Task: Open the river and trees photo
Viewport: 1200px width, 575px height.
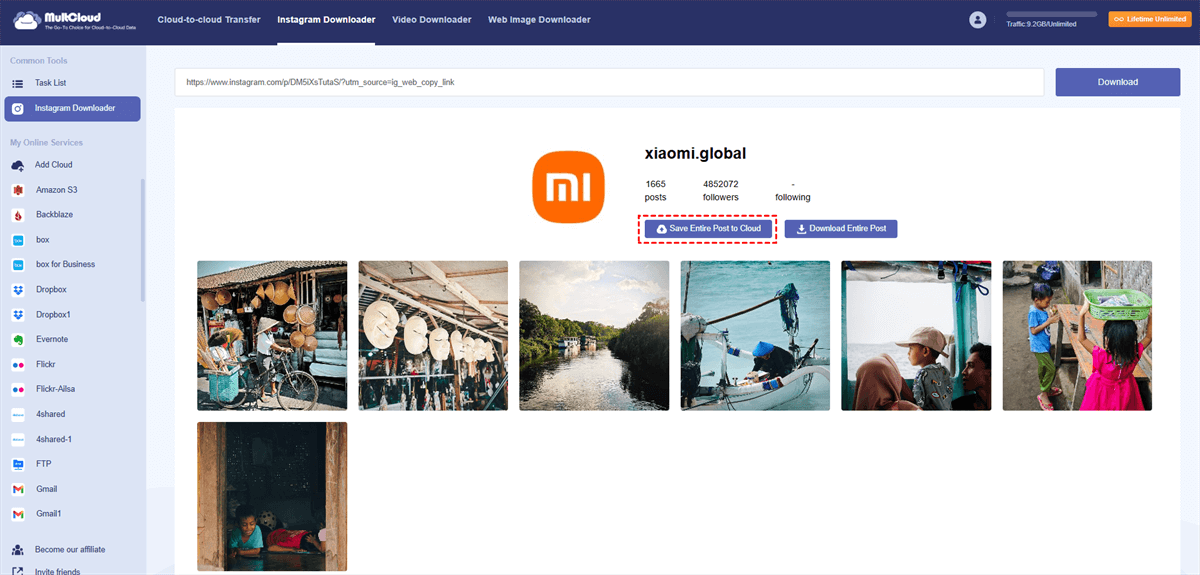Action: tap(594, 336)
